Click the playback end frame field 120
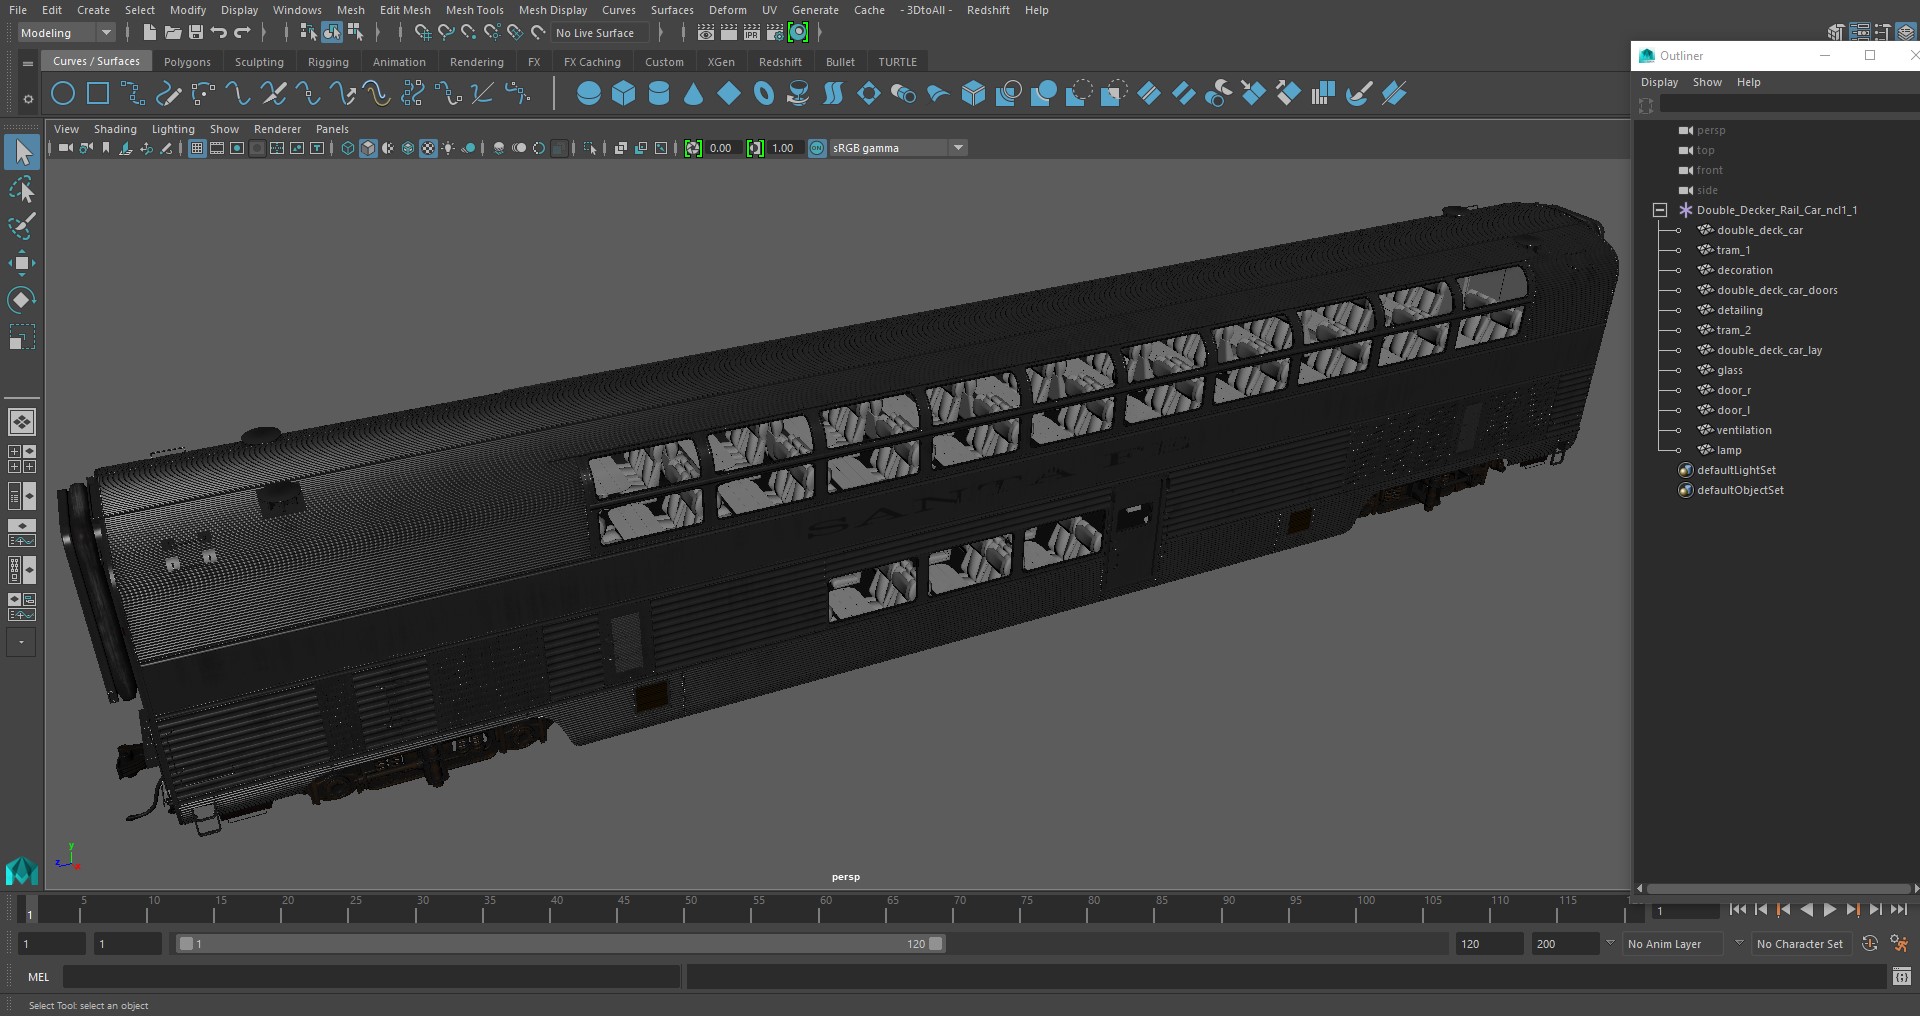The image size is (1920, 1016). (1488, 944)
